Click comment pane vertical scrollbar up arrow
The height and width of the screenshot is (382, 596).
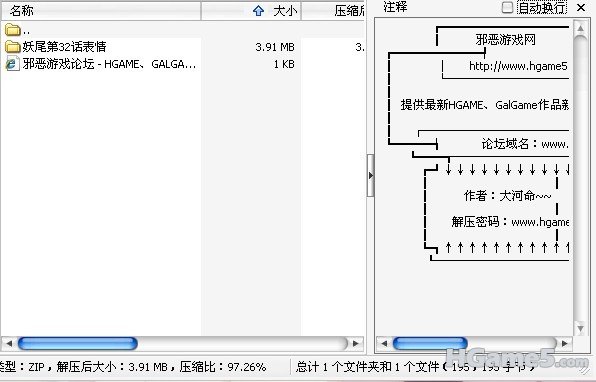point(580,28)
